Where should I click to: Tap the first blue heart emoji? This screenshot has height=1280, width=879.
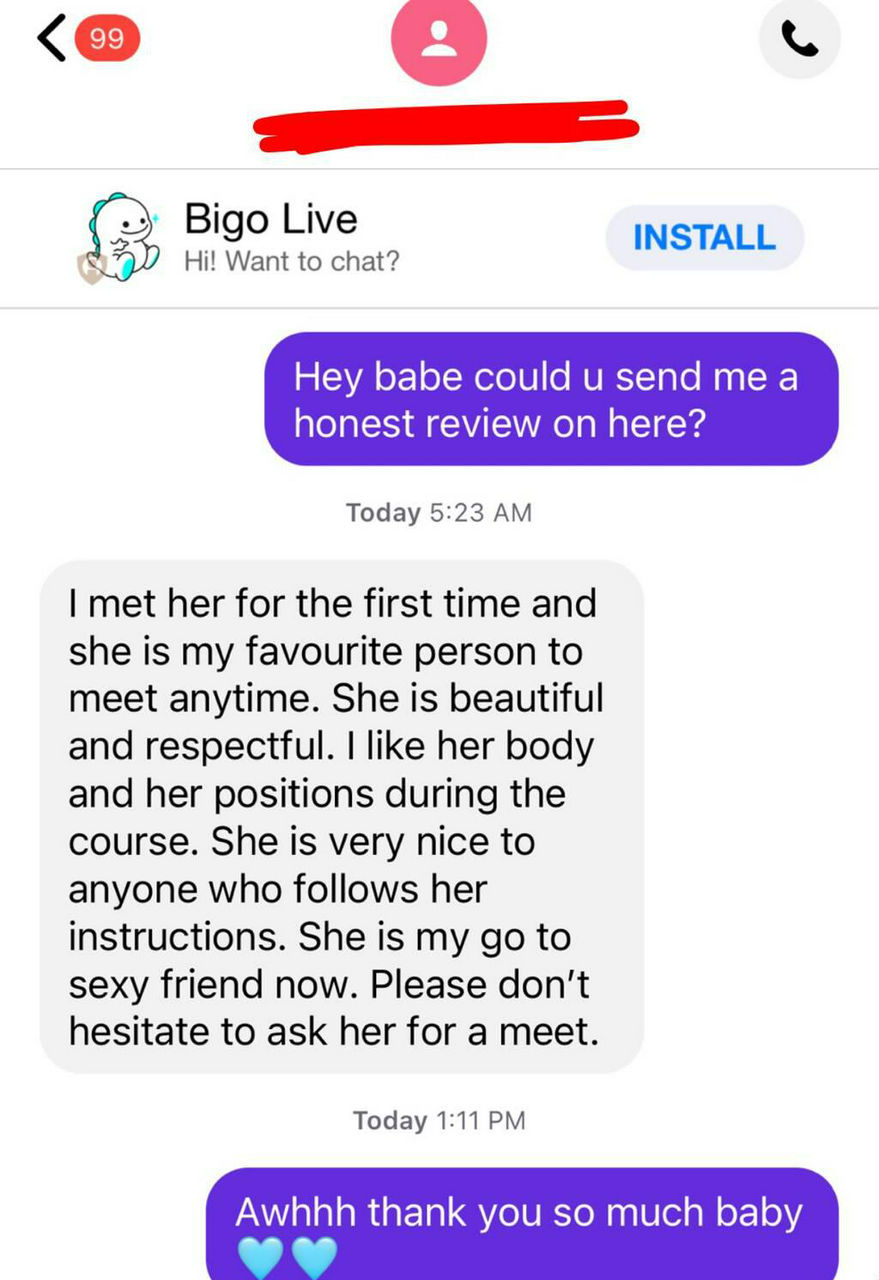pyautogui.click(x=259, y=1257)
